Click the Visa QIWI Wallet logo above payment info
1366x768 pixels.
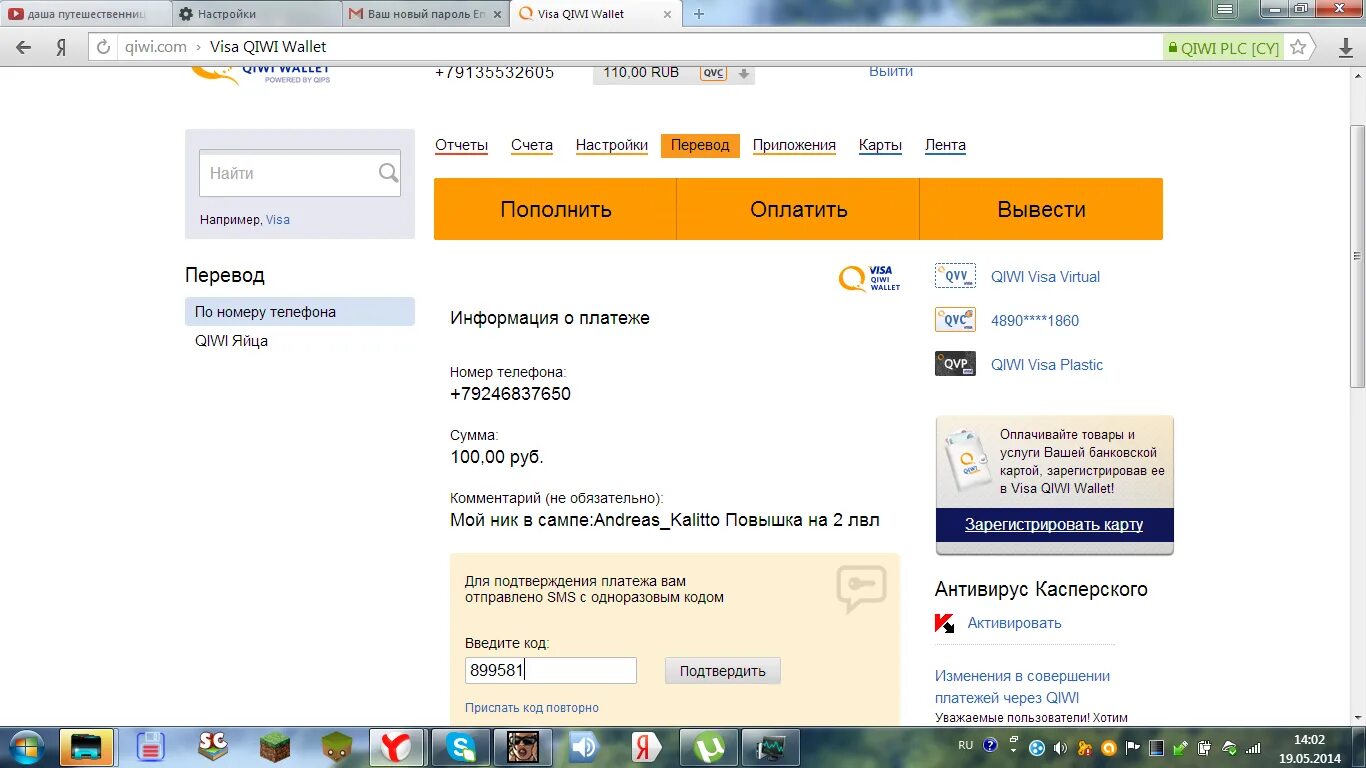(869, 278)
